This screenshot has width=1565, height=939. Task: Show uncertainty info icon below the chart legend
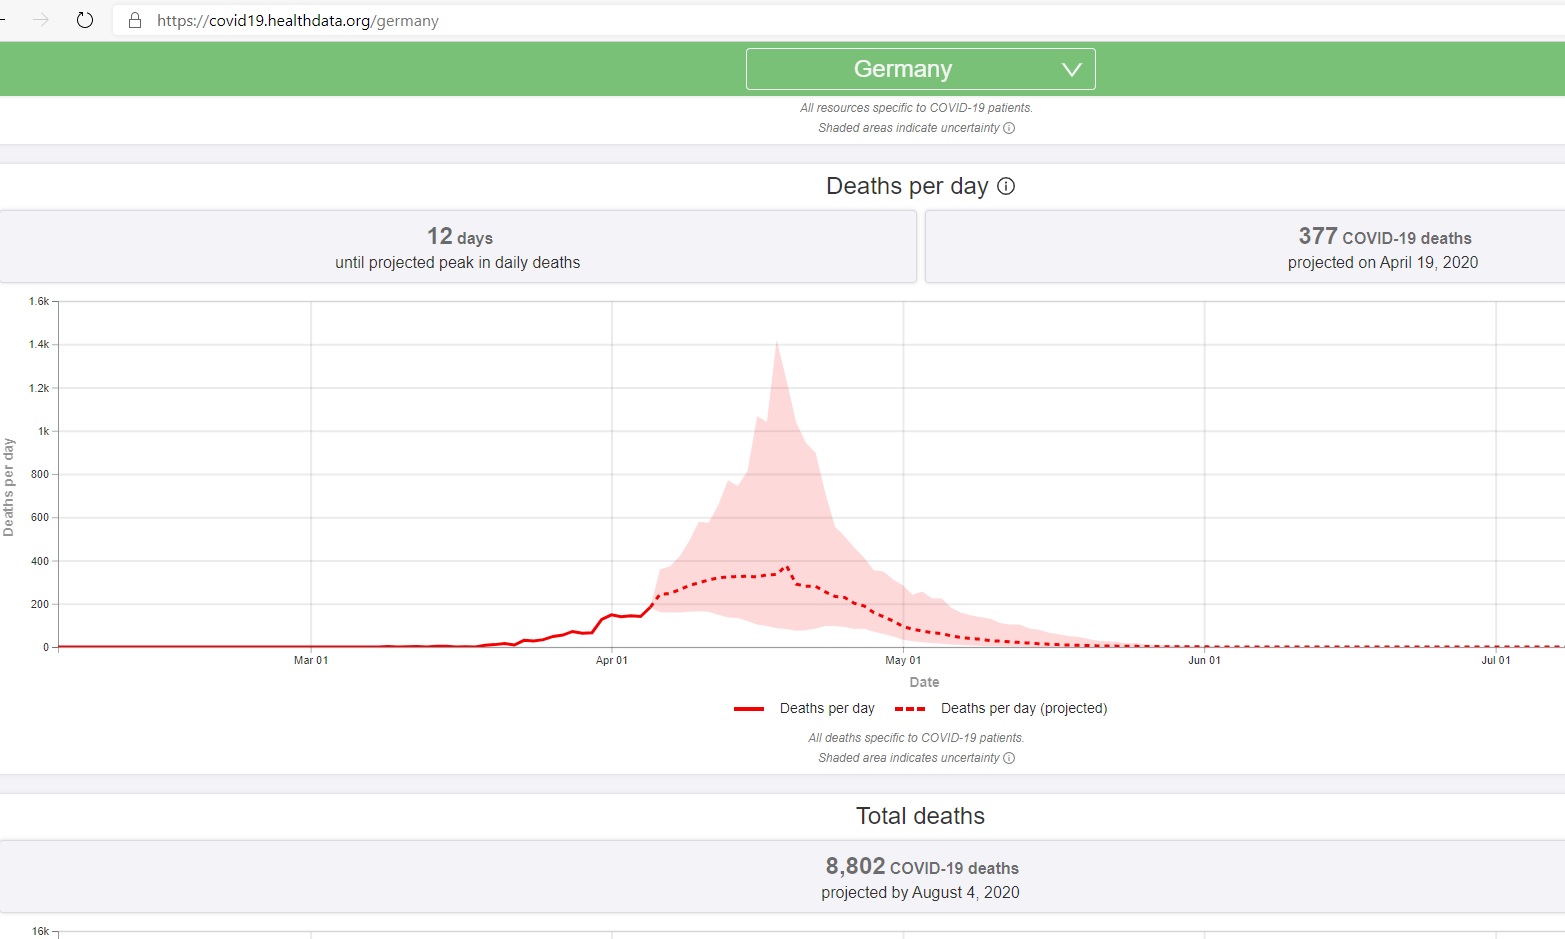coord(1009,758)
